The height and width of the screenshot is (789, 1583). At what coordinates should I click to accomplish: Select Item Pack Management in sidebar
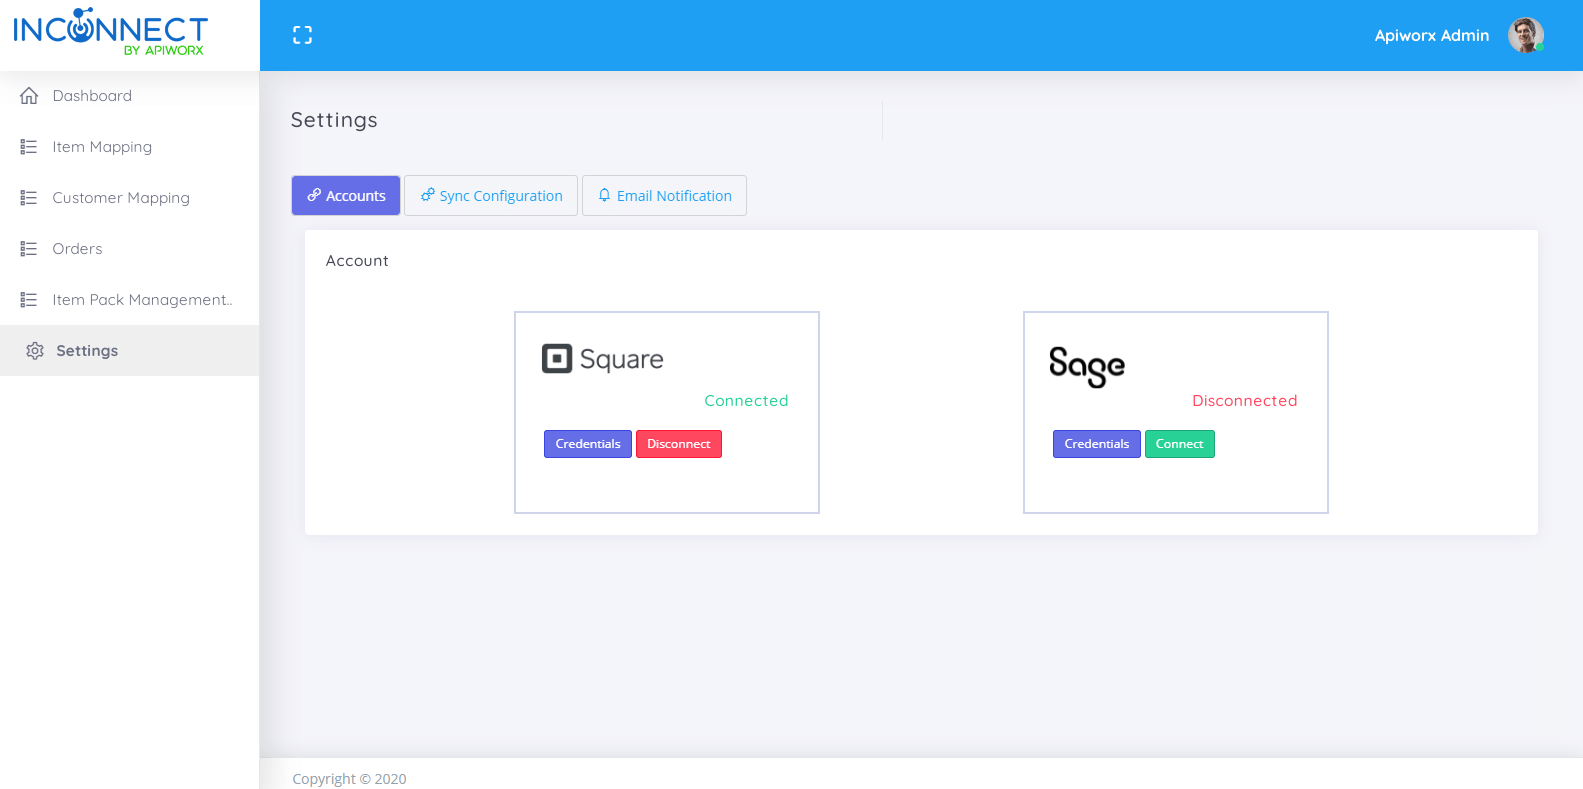tap(130, 300)
